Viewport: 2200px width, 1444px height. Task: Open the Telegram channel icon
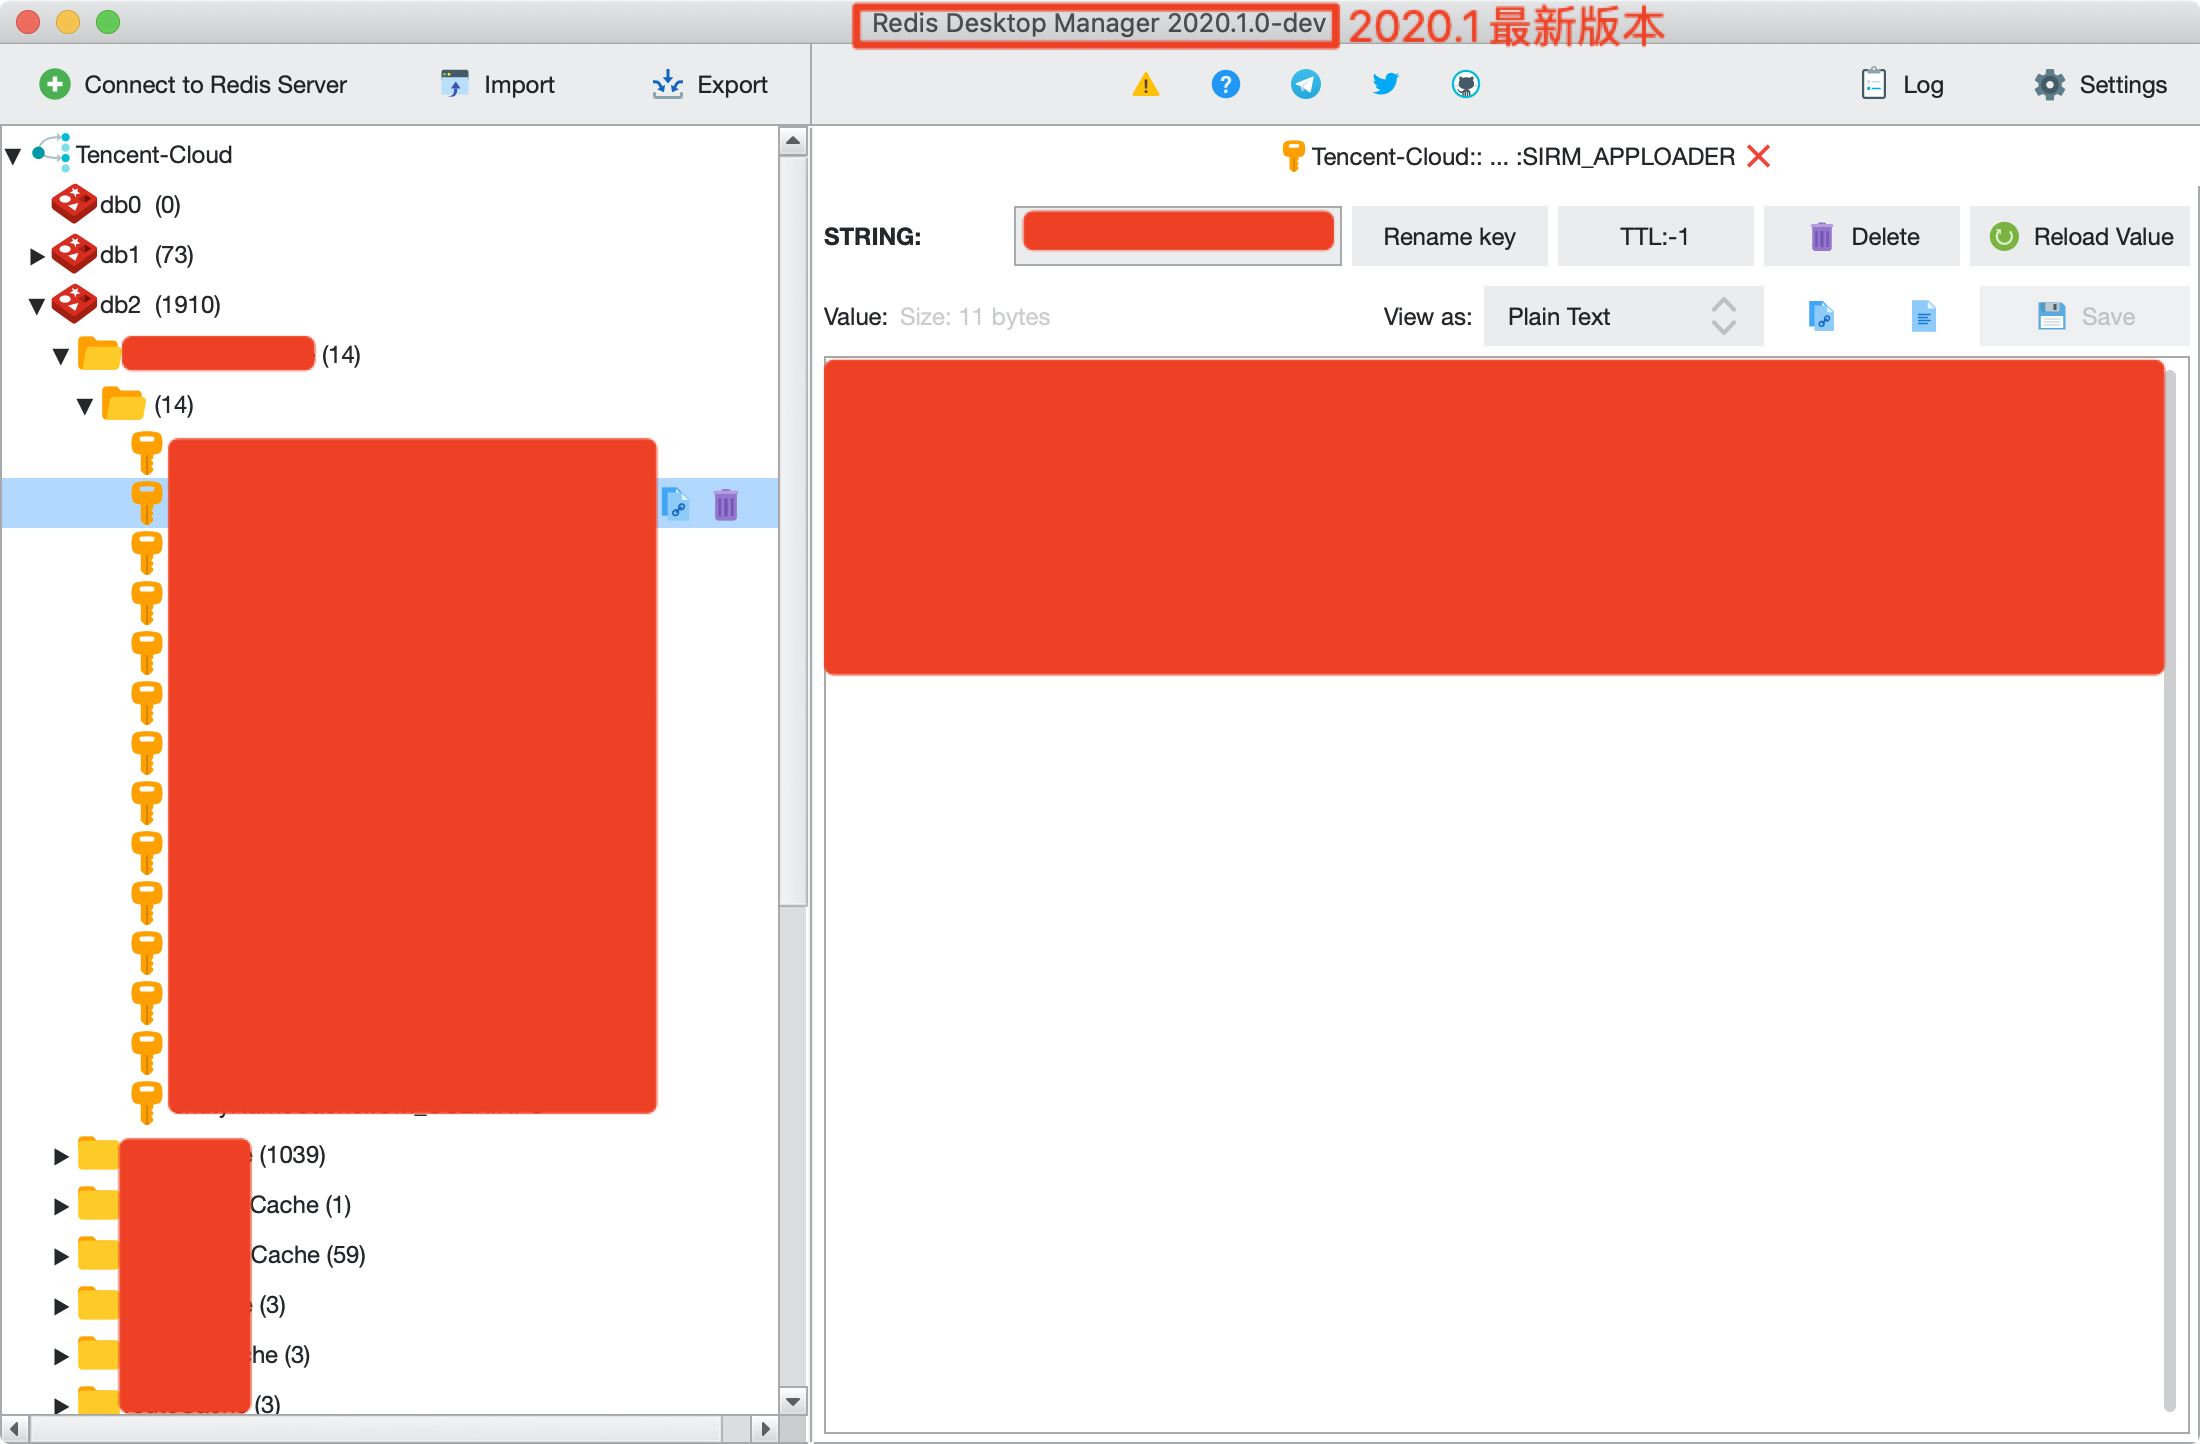point(1306,85)
